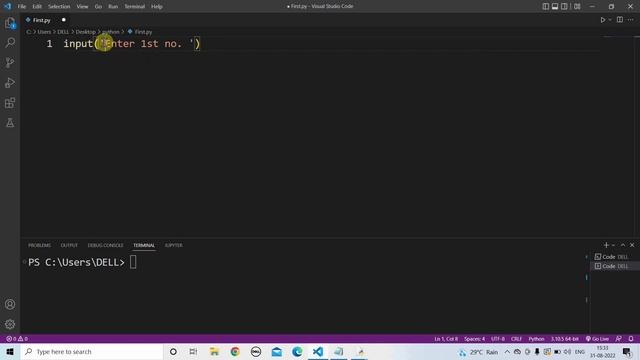Viewport: 640px width, 360px height.
Task: Switch to the Problems panel tab
Action: click(x=40, y=245)
